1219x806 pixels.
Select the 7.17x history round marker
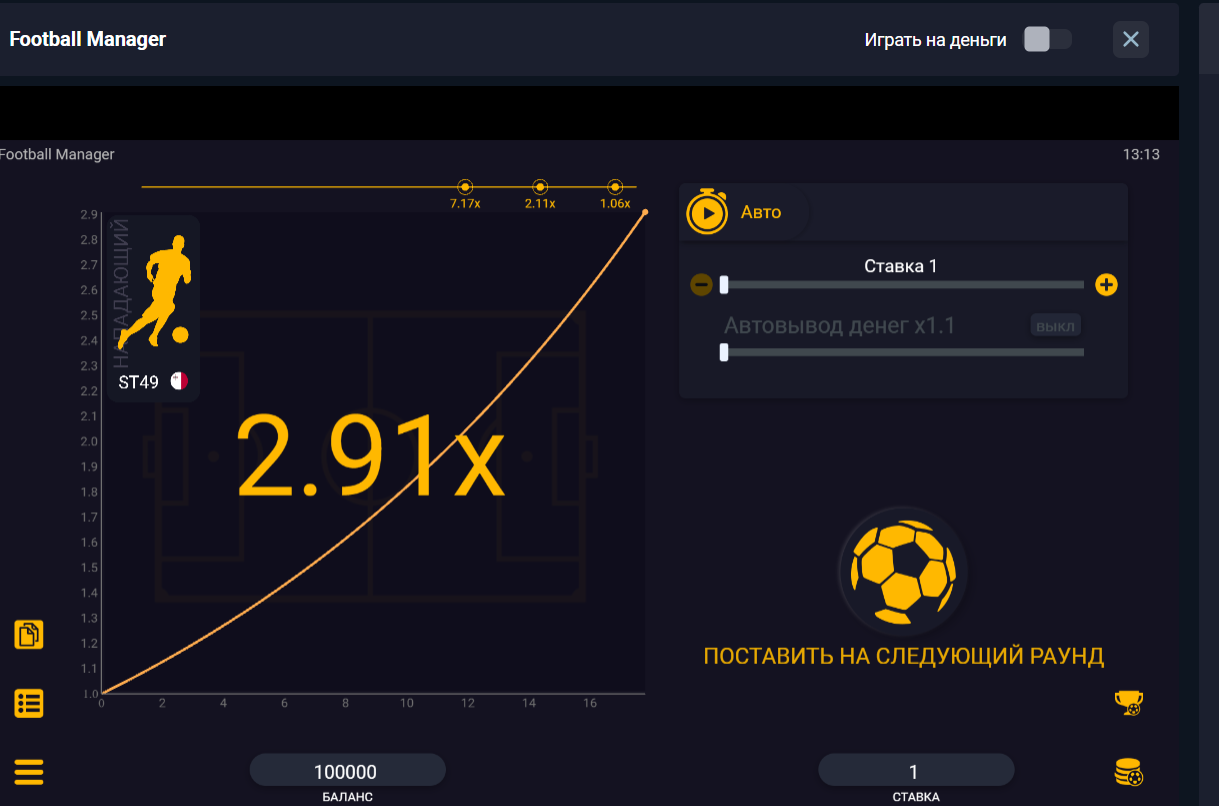point(465,187)
